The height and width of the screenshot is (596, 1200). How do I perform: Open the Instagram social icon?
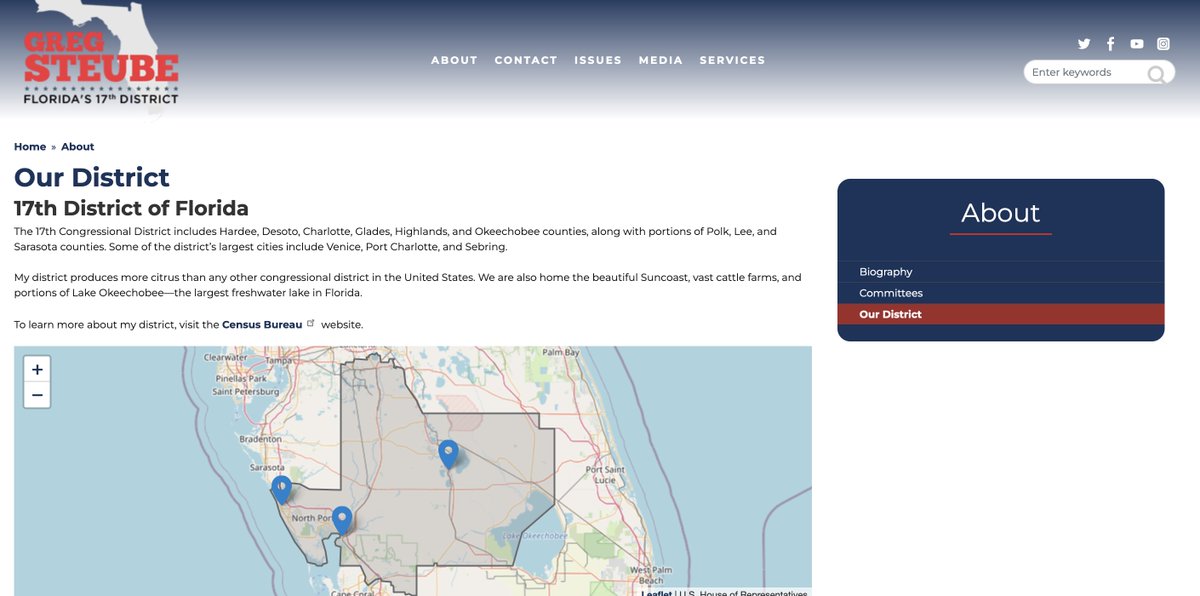pos(1164,44)
